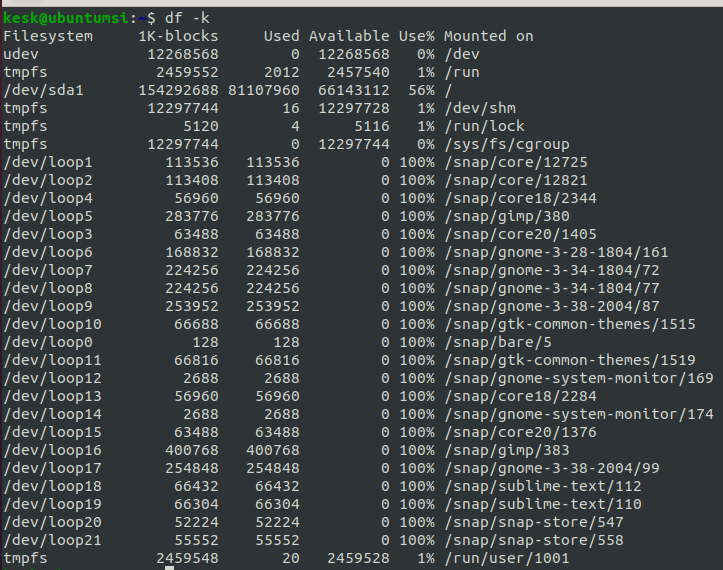This screenshot has height=570, width=723.
Task: Click the '/snap/gtk-common-themes/1519' mount point
Action: (x=570, y=360)
